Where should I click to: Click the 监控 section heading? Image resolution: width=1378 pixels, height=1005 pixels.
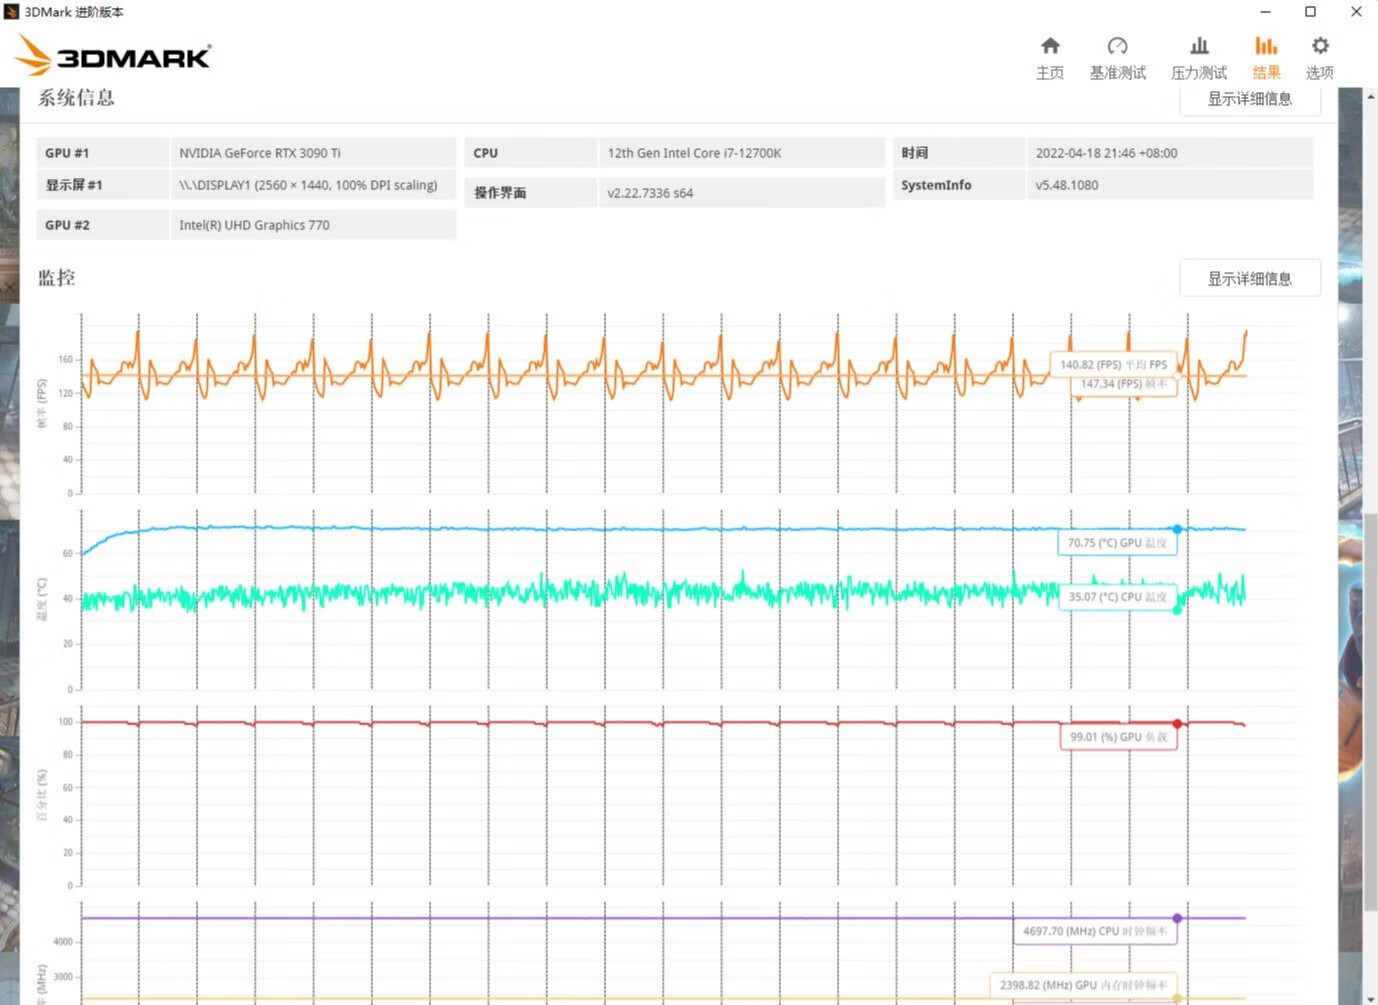point(57,278)
